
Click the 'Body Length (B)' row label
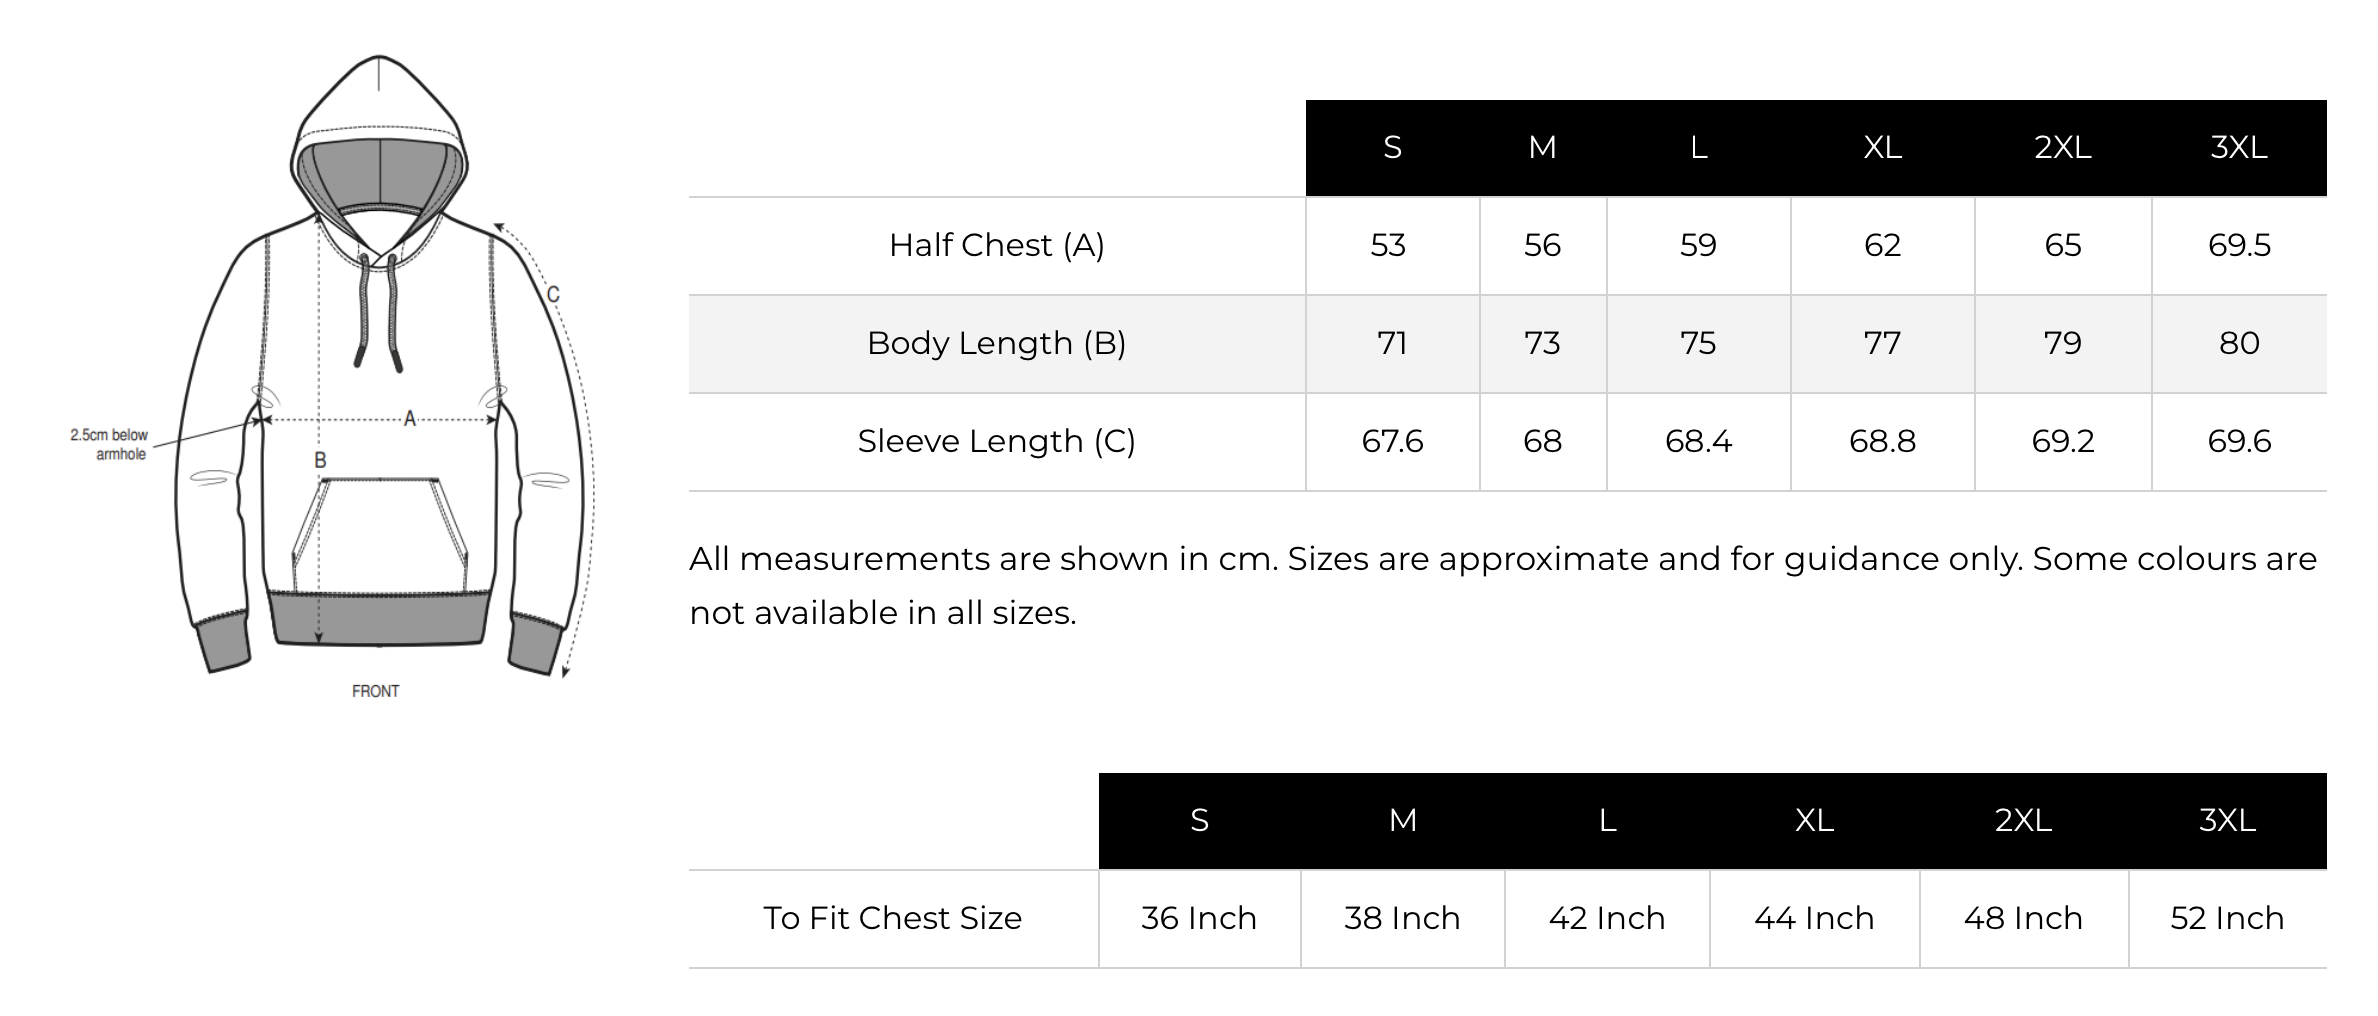(x=996, y=343)
